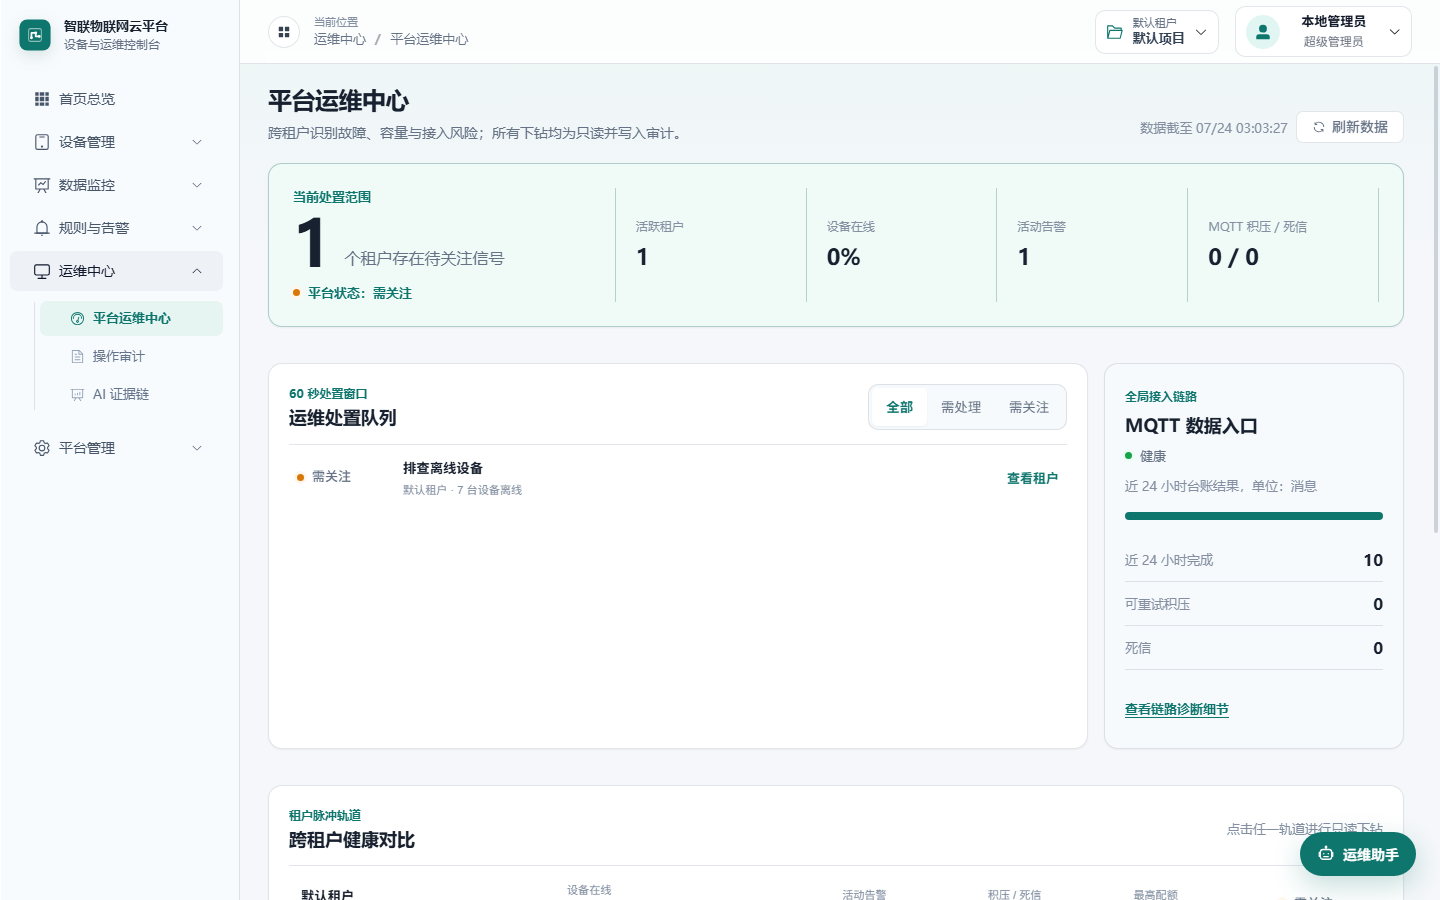The image size is (1440, 900).
Task: Open 平台运维中心 submenu item
Action: [x=131, y=319]
